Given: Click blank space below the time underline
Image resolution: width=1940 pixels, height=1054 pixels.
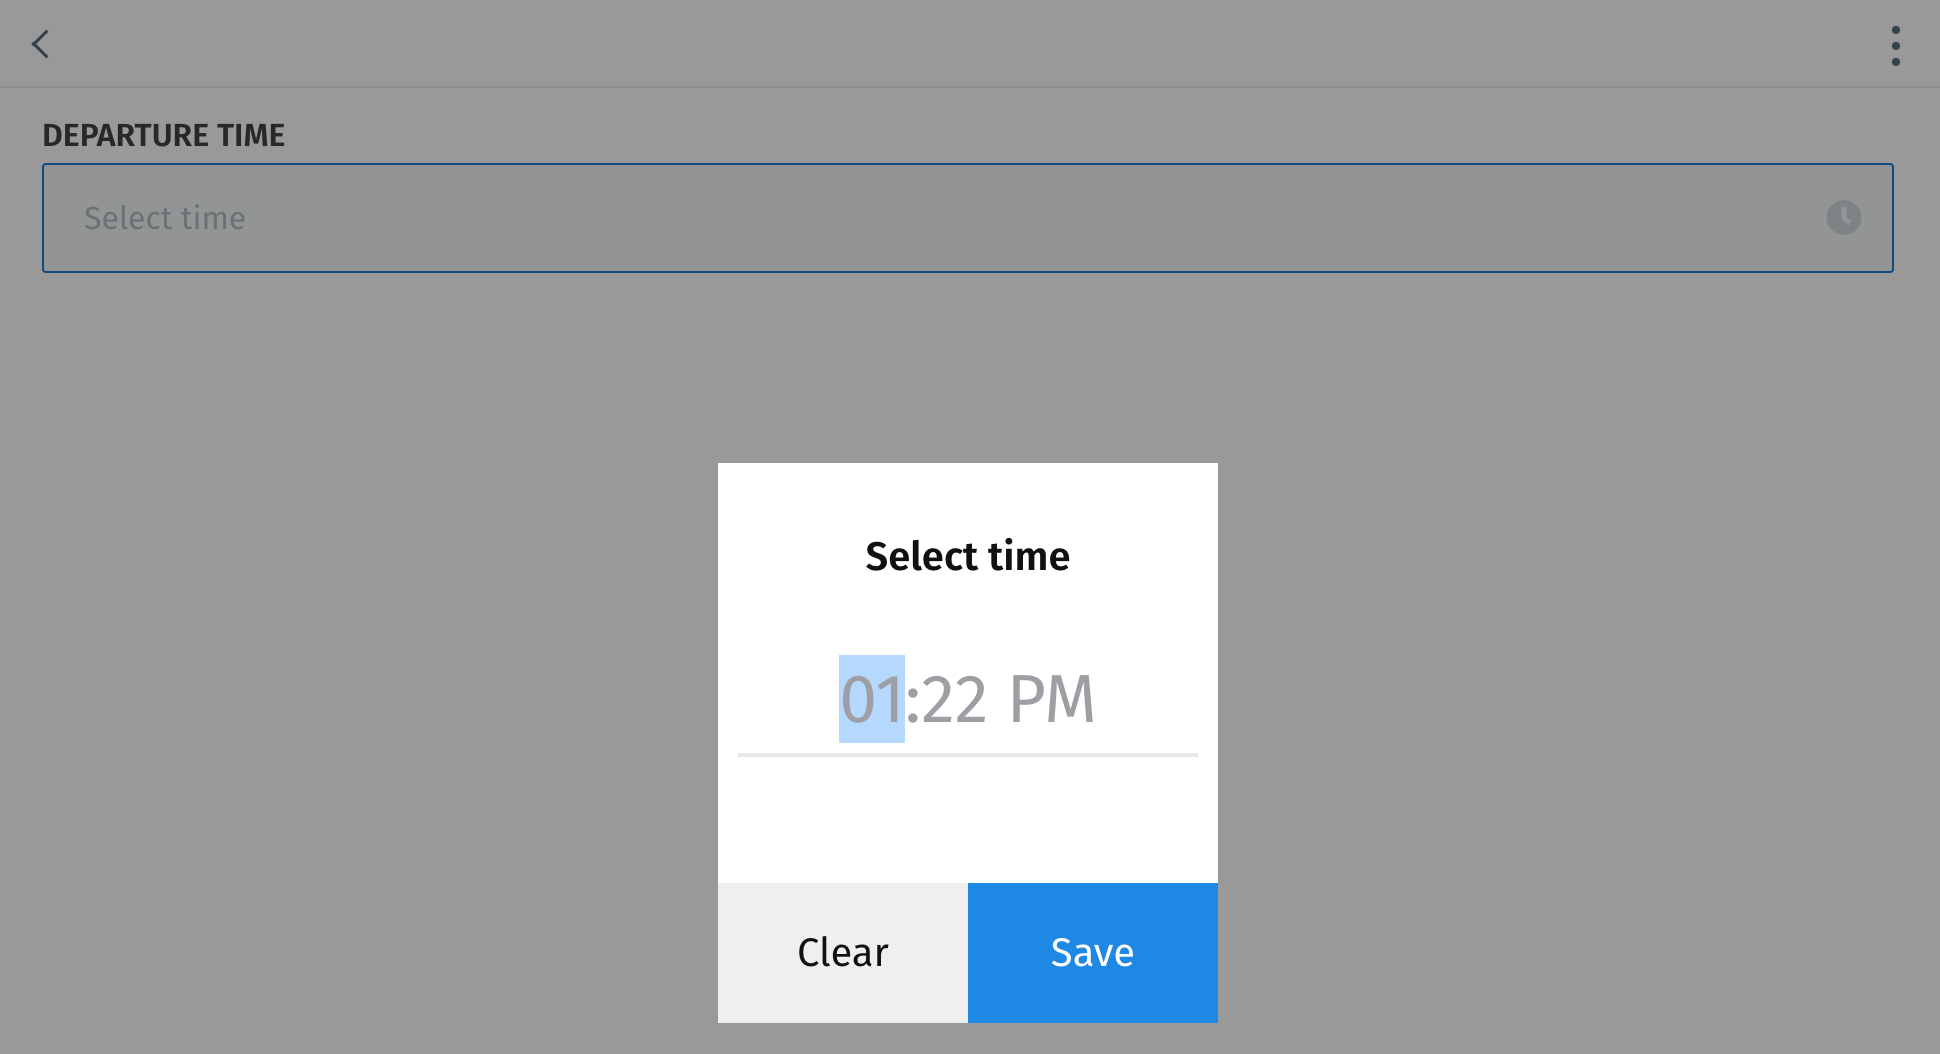Looking at the screenshot, I should (x=967, y=820).
